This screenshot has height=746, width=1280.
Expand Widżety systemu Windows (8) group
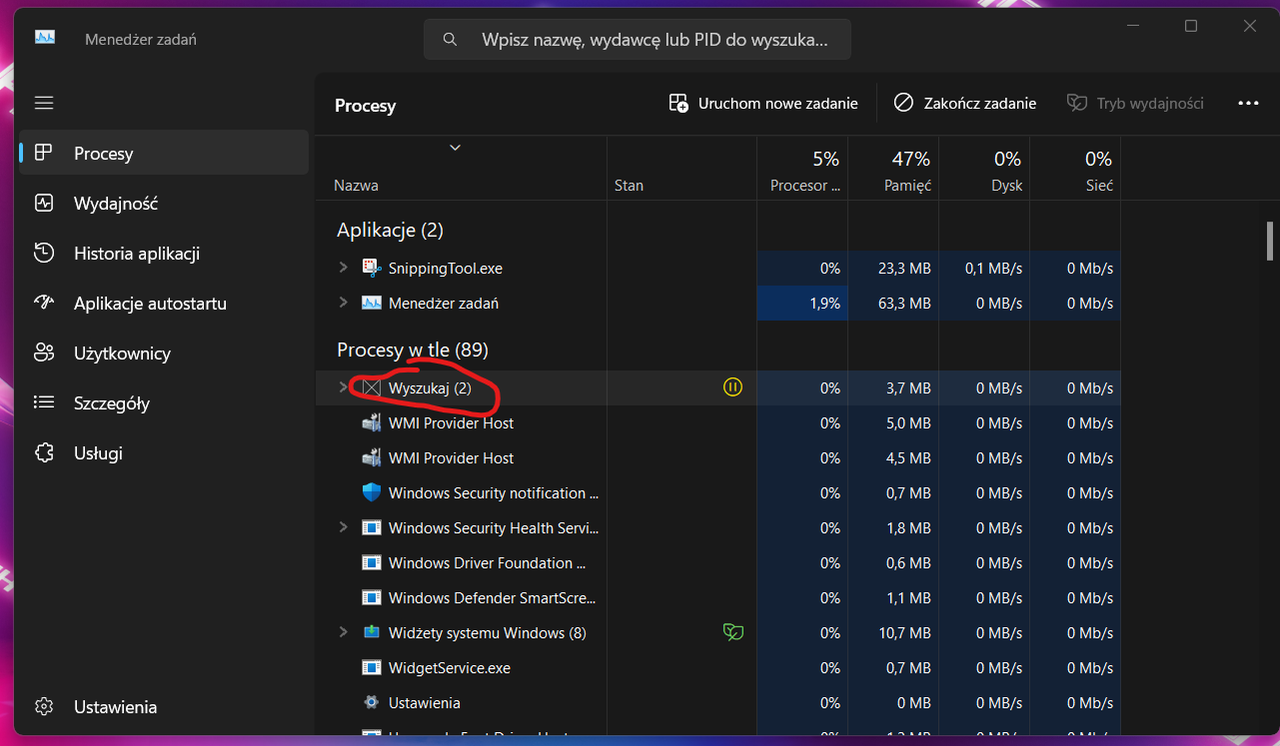(343, 633)
